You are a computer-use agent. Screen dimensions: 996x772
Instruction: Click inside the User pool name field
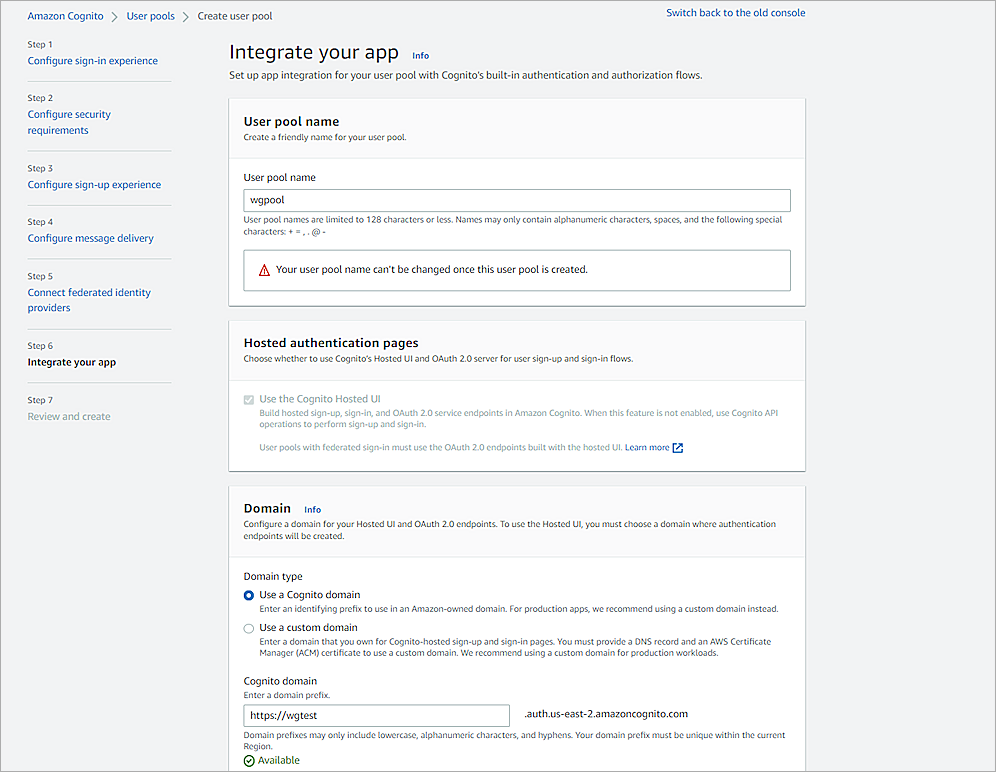tap(516, 200)
